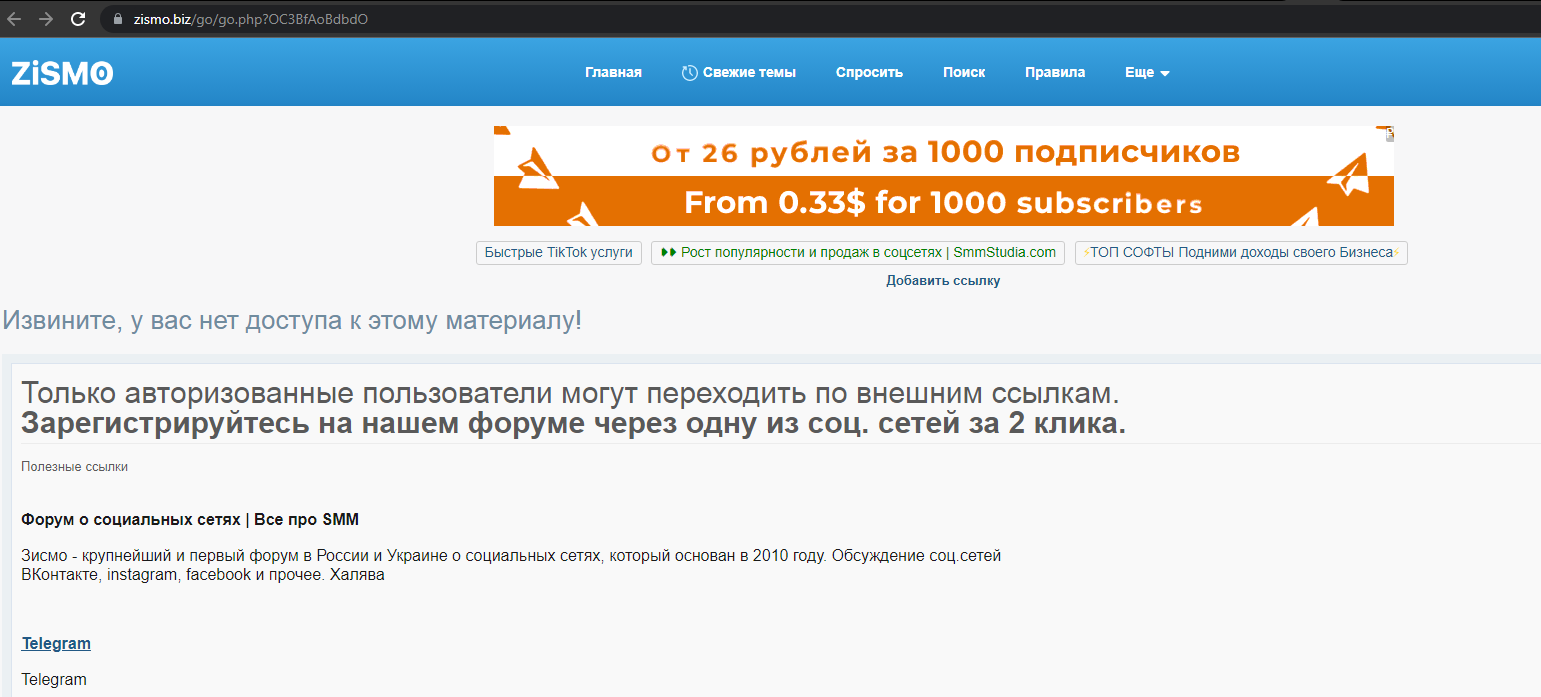Open the Главная menu item
The image size is (1541, 697).
(613, 72)
